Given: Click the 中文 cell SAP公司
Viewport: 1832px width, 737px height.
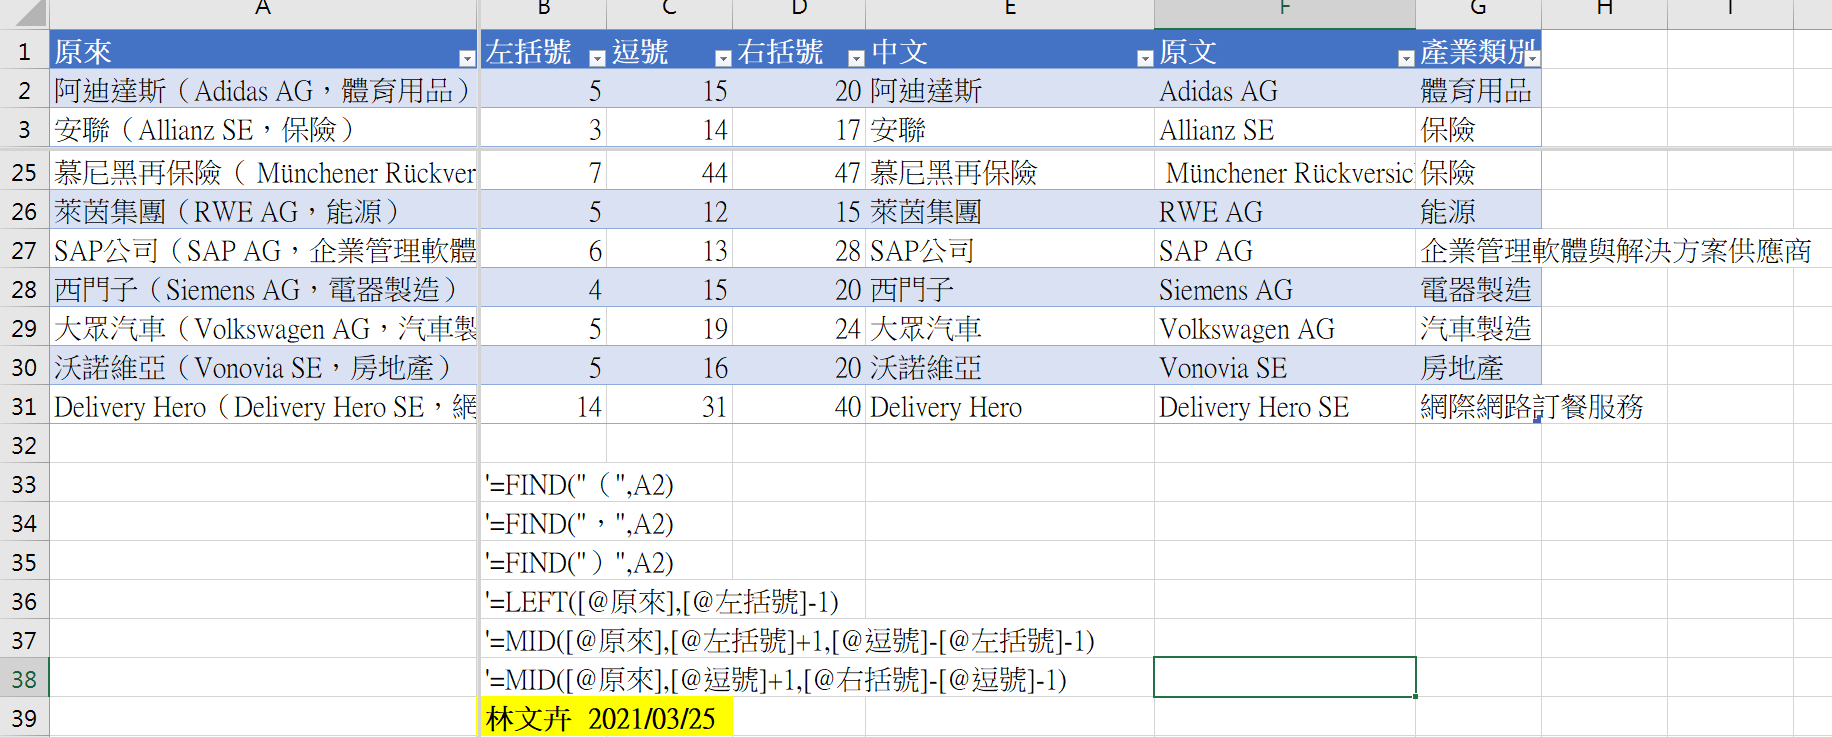Looking at the screenshot, I should 1010,250.
